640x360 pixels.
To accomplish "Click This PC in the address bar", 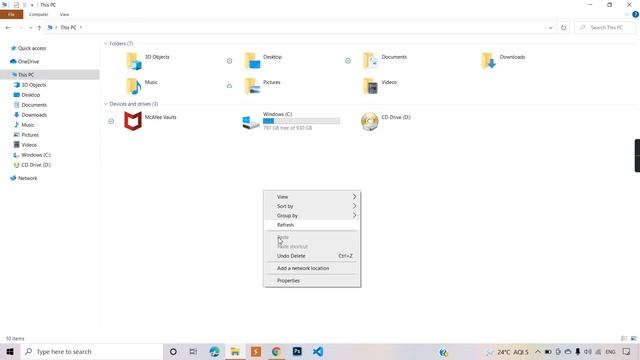I will (68, 27).
